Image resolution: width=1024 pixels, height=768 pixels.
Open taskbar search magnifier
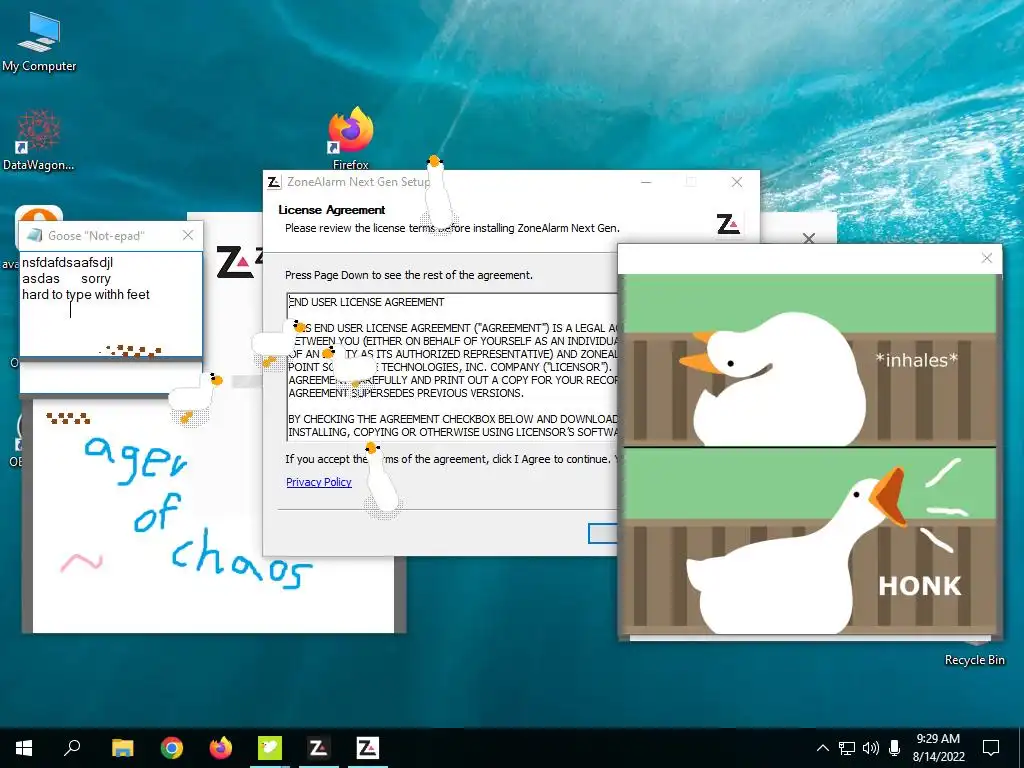point(72,748)
